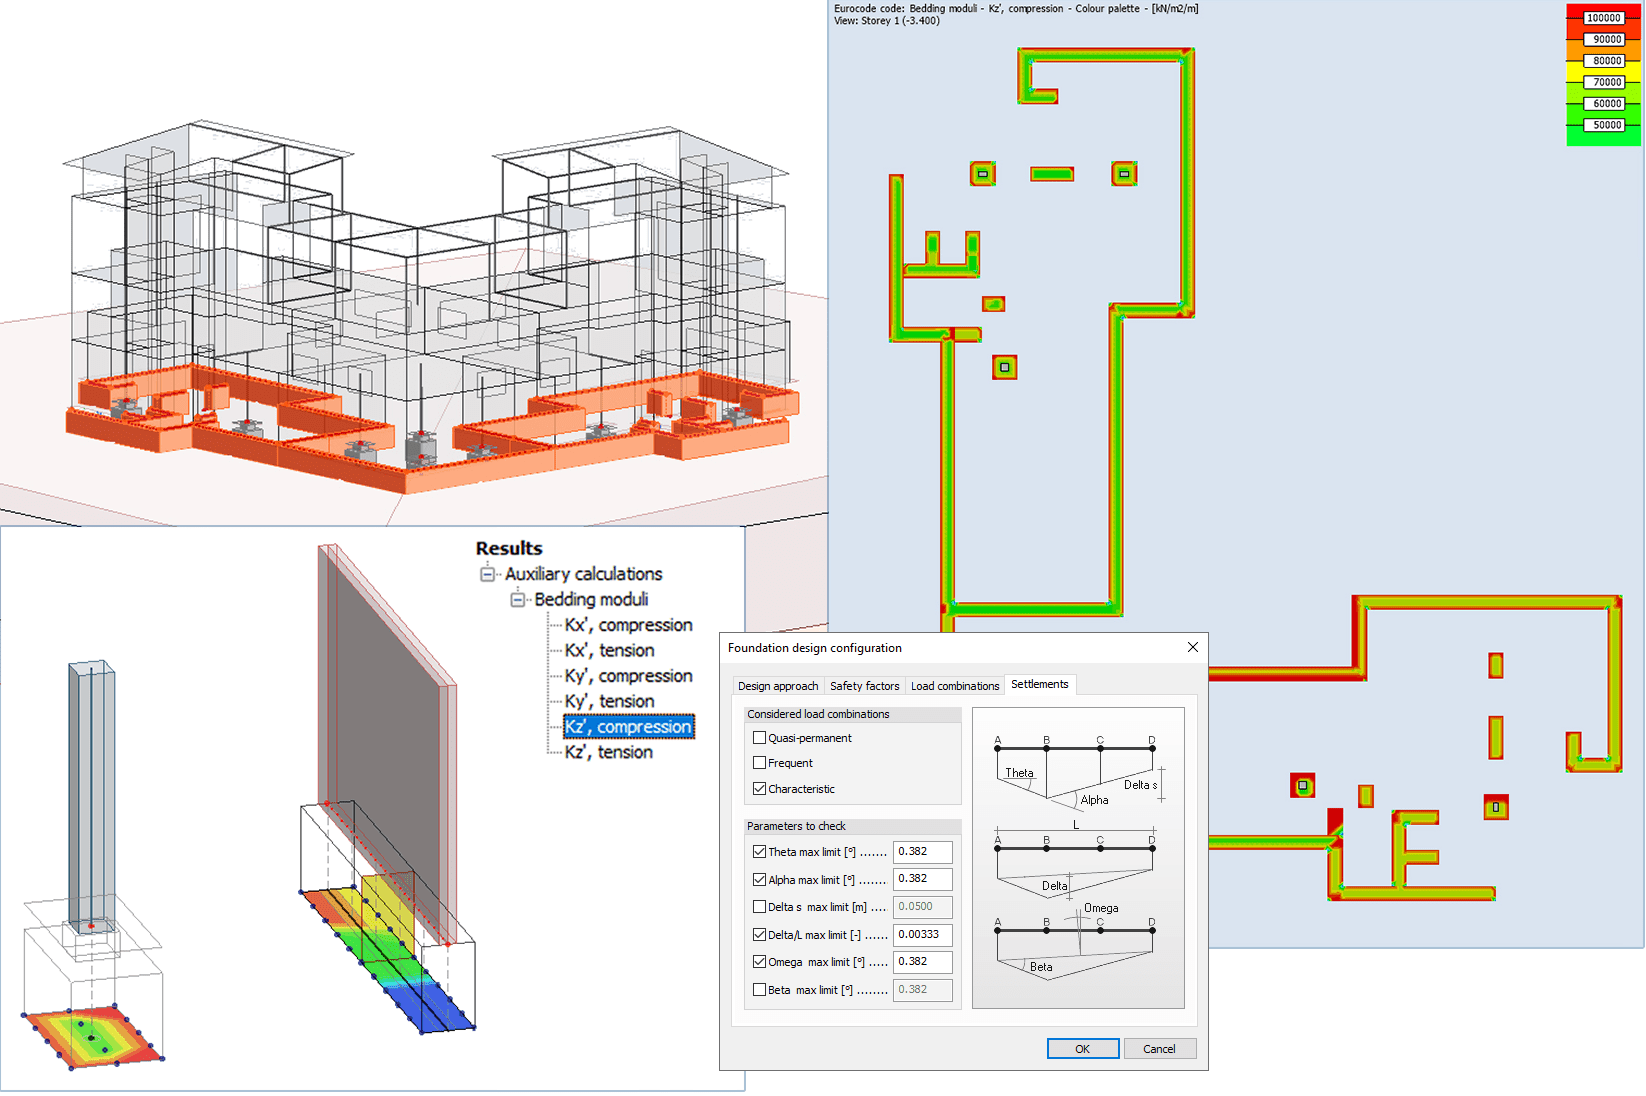1646x1096 pixels.
Task: Confirm settings with the OK button
Action: click(x=1082, y=1048)
